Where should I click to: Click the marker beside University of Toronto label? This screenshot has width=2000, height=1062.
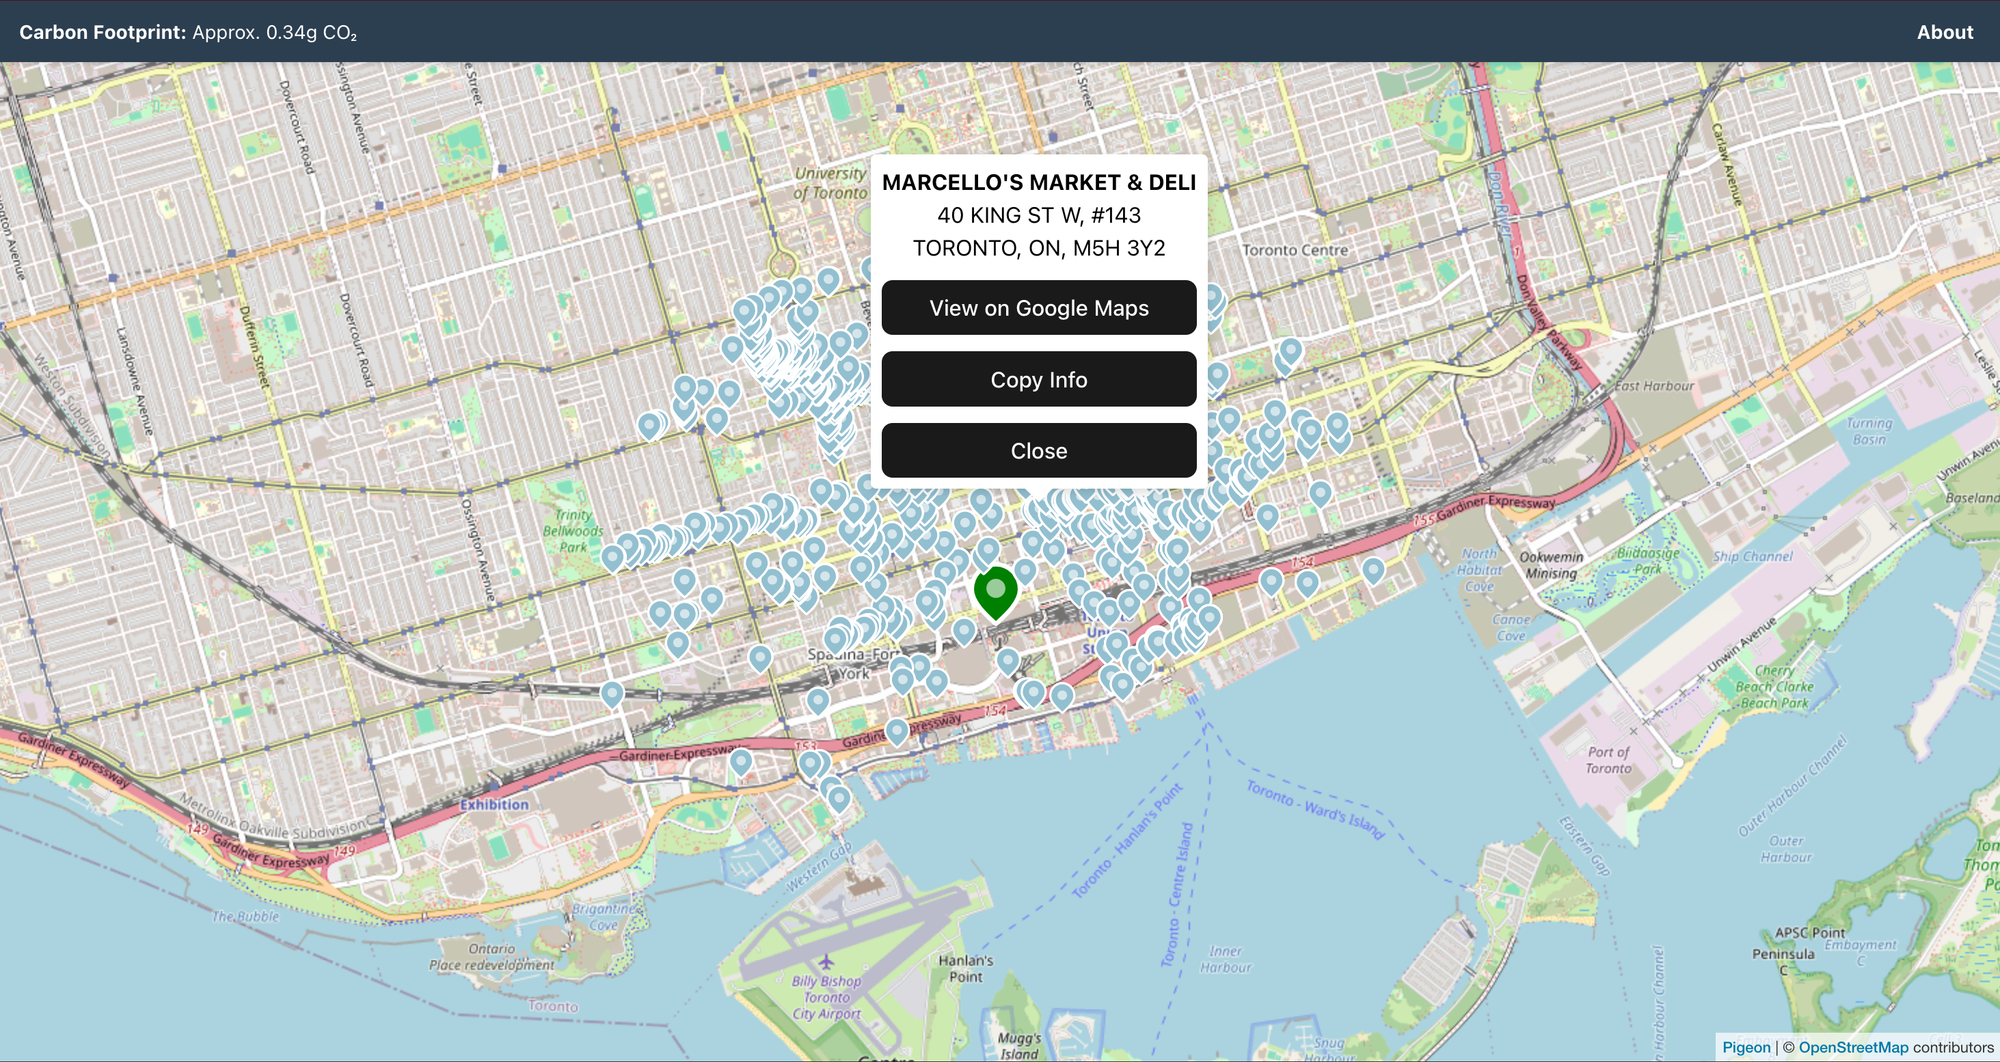[x=828, y=281]
